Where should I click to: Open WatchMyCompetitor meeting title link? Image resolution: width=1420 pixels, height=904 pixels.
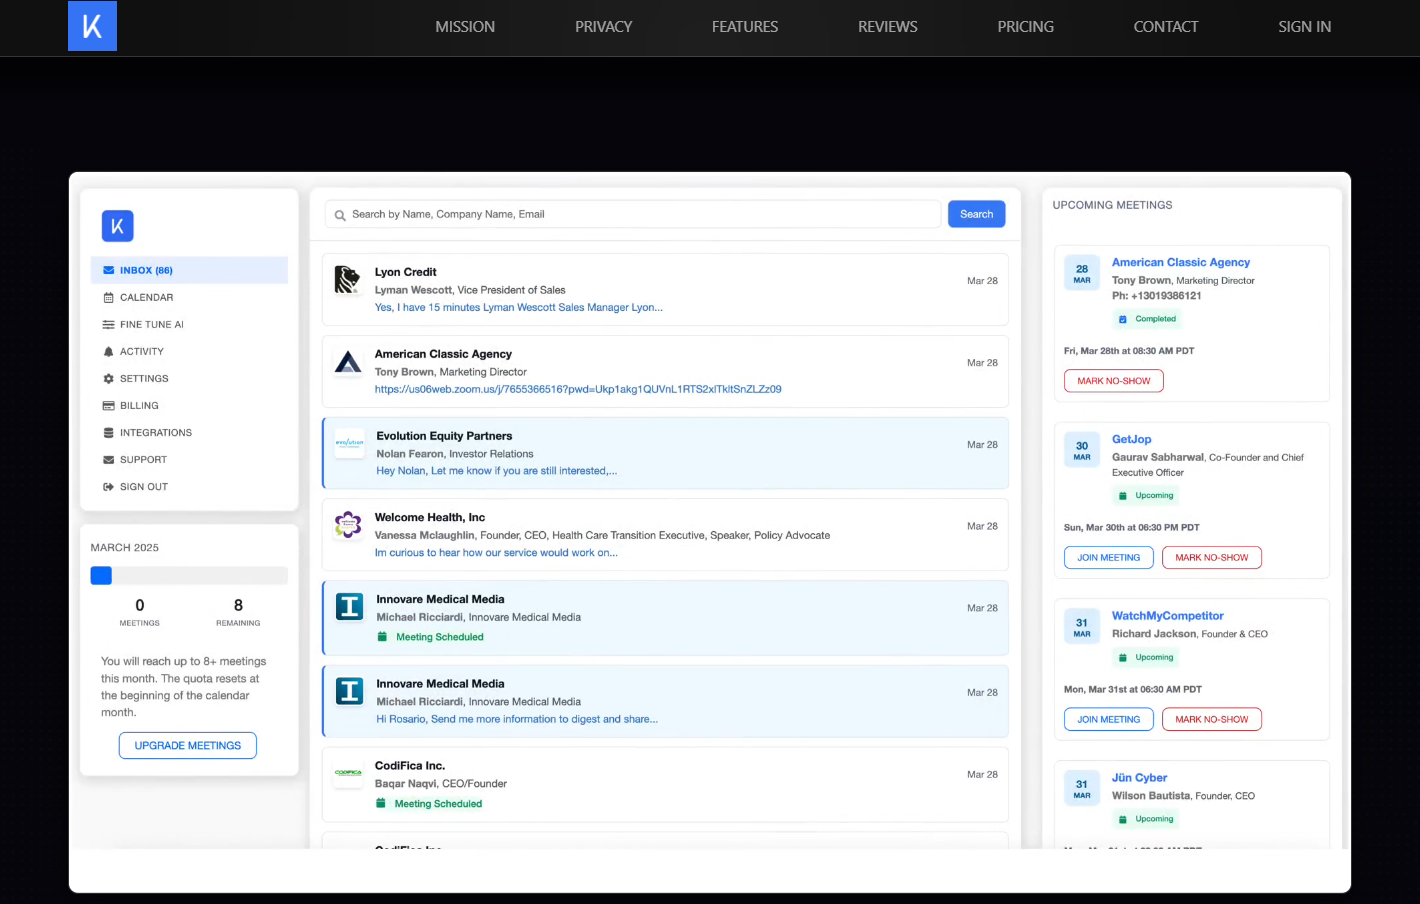coord(1168,616)
